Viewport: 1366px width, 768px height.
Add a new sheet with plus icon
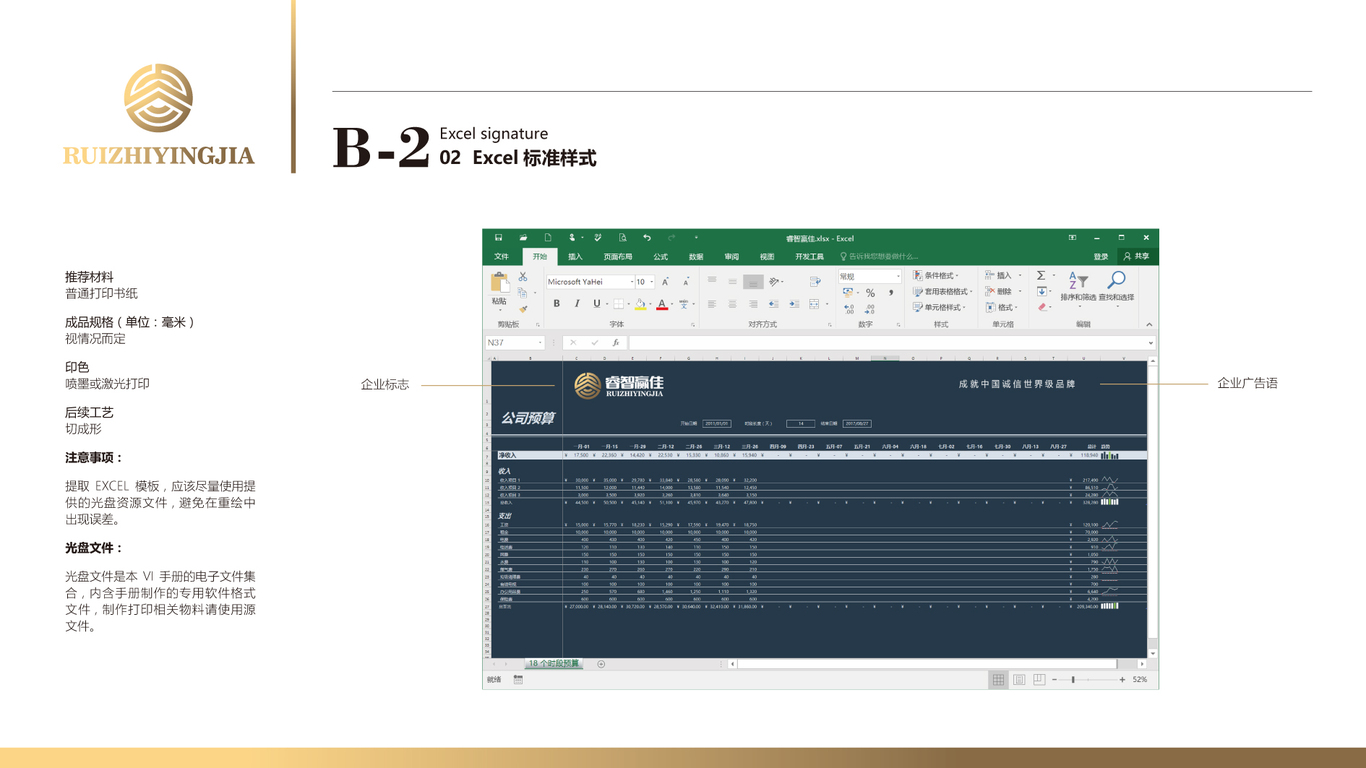[x=601, y=664]
